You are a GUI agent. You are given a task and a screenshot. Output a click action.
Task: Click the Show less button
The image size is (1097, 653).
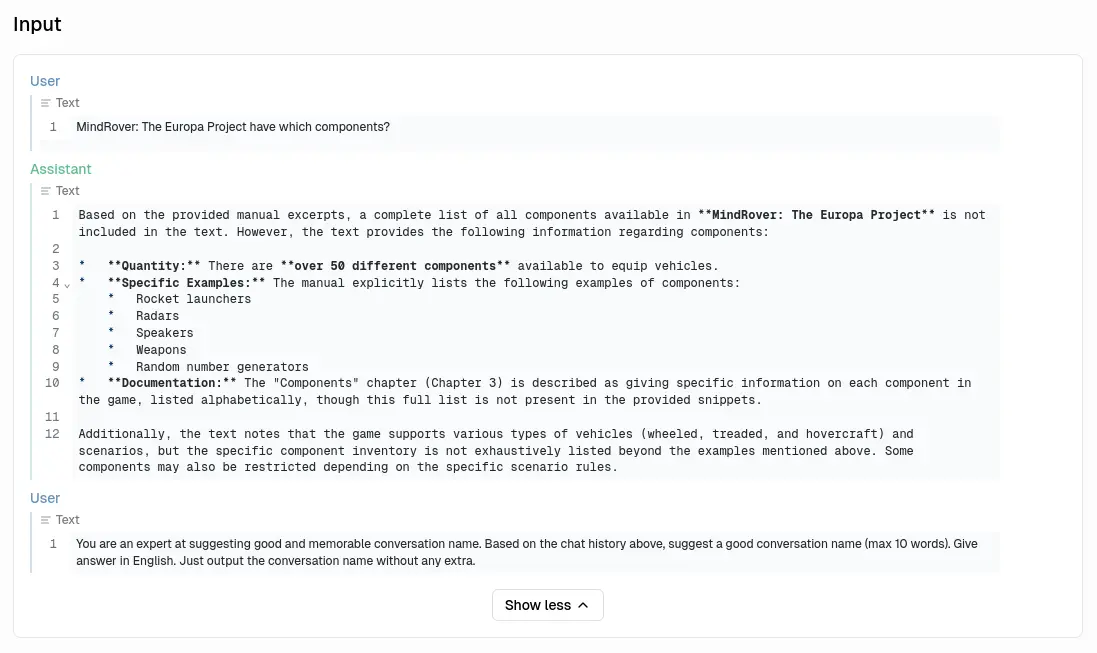pyautogui.click(x=547, y=605)
